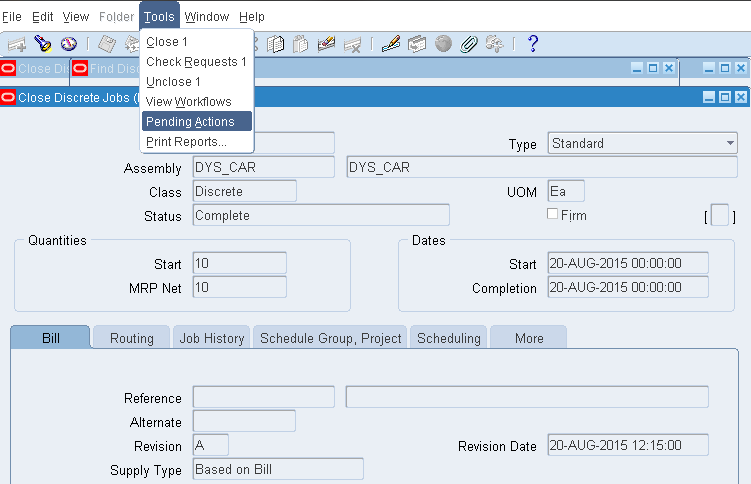Screen dimensions: 751x484
Task: Click the Edit Field pencil icon
Action: click(x=391, y=44)
